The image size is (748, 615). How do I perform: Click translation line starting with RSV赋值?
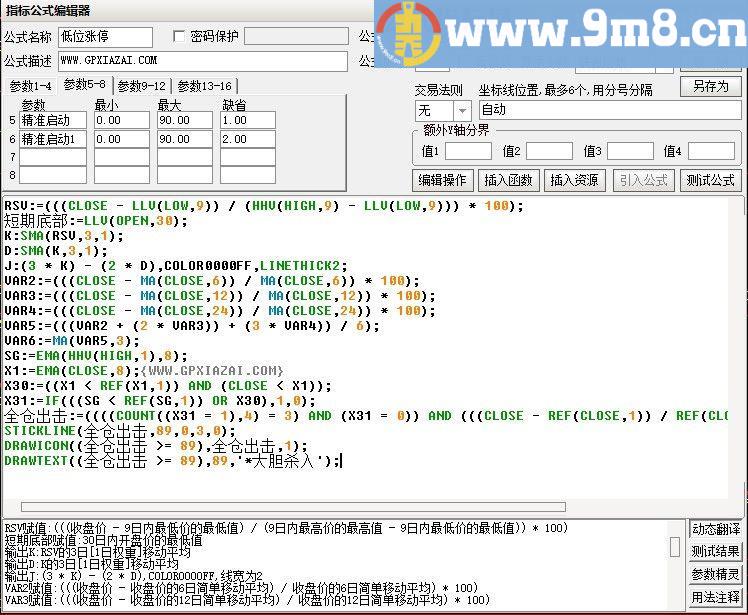286,528
